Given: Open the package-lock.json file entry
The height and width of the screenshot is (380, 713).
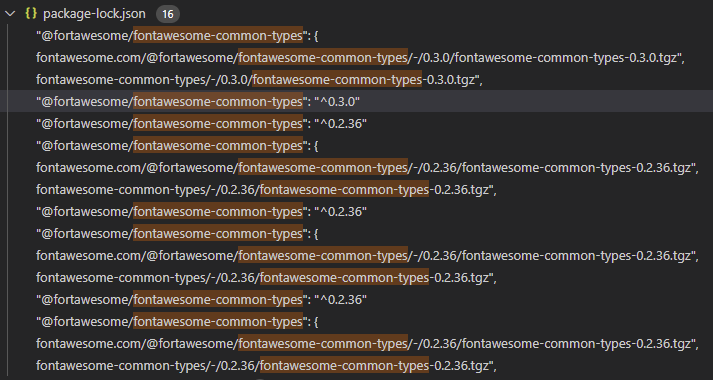Looking at the screenshot, I should tap(94, 14).
